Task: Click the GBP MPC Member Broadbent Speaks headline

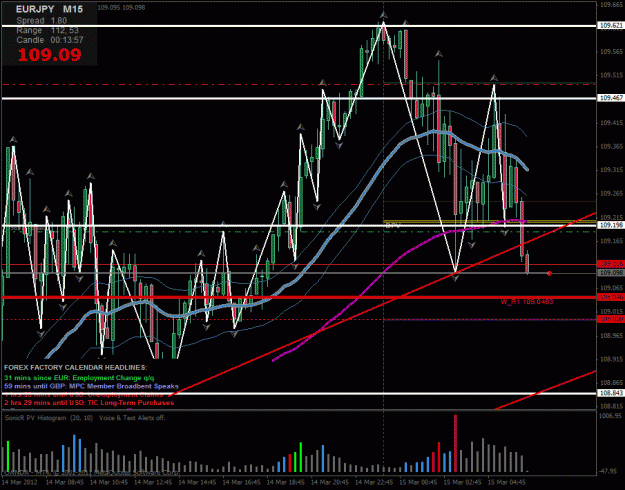Action: [91, 386]
